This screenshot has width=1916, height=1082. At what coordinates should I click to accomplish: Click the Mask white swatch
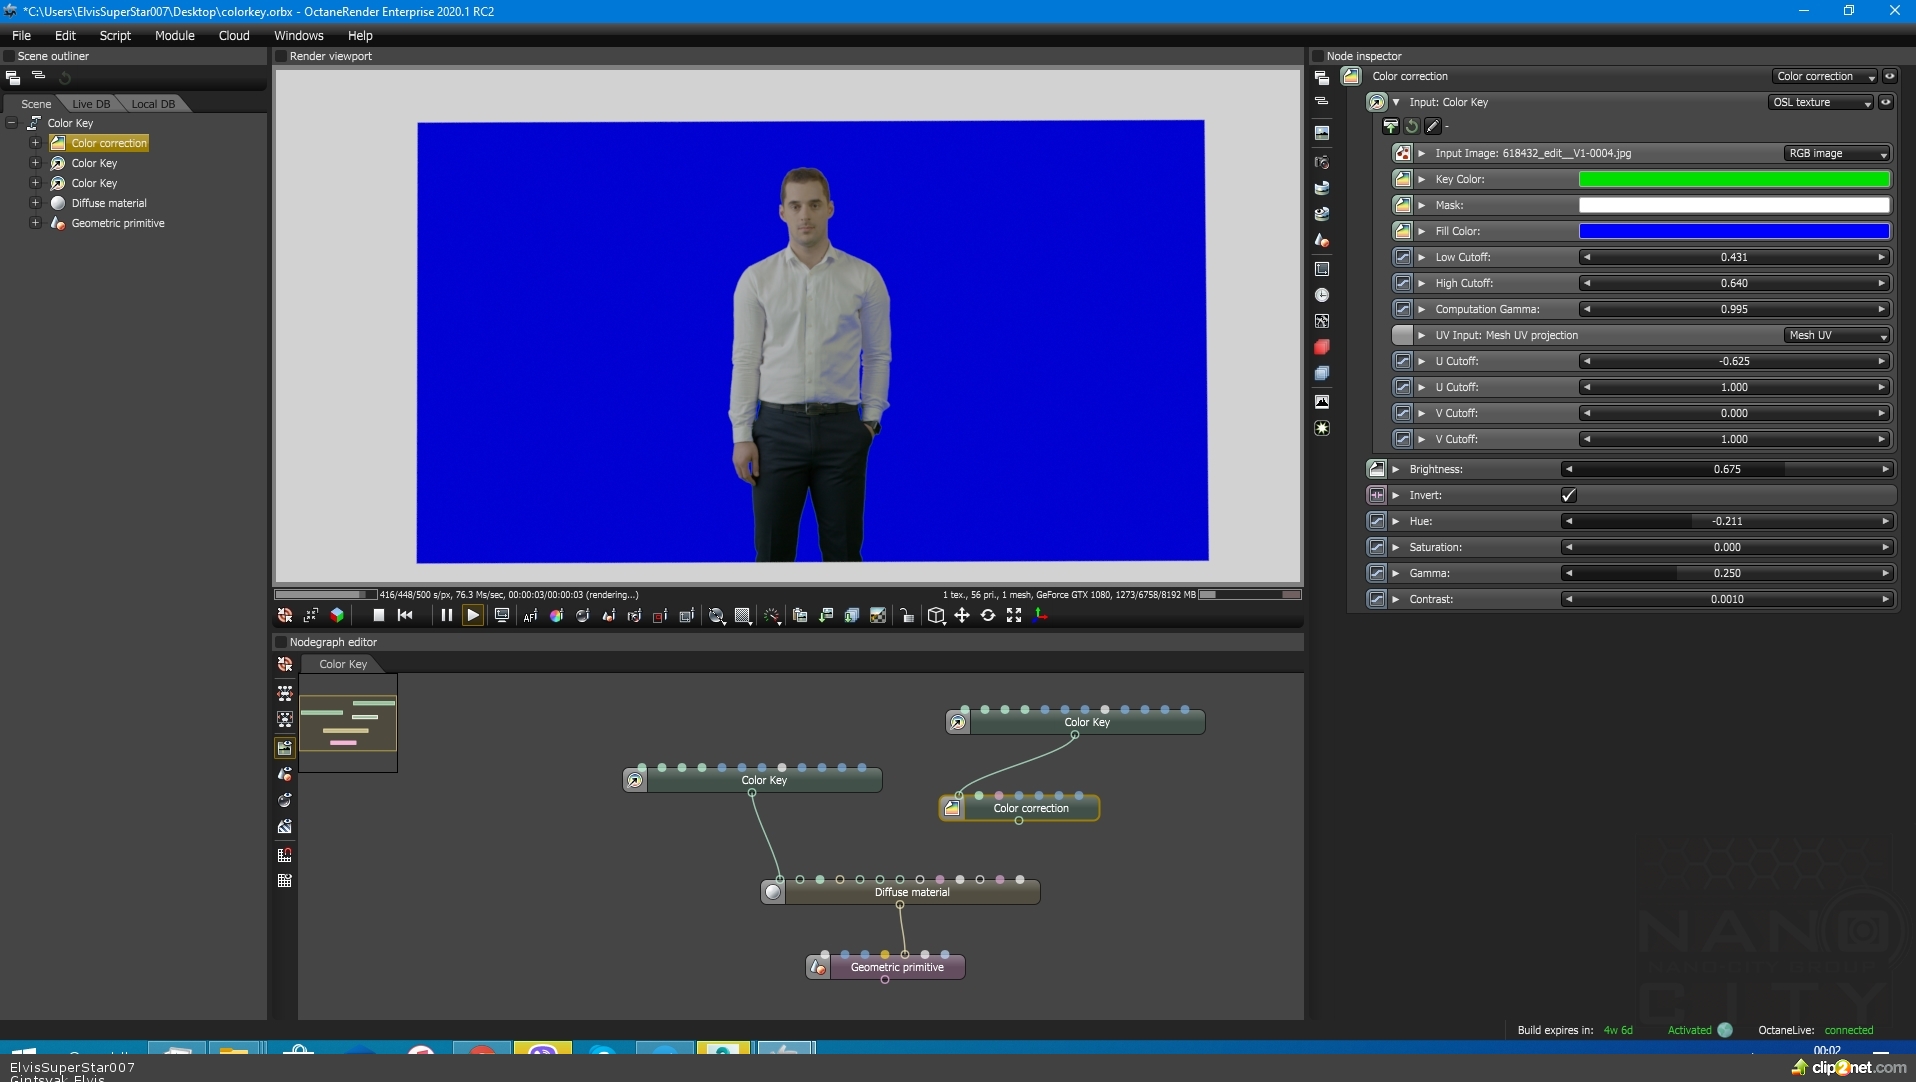(1734, 205)
